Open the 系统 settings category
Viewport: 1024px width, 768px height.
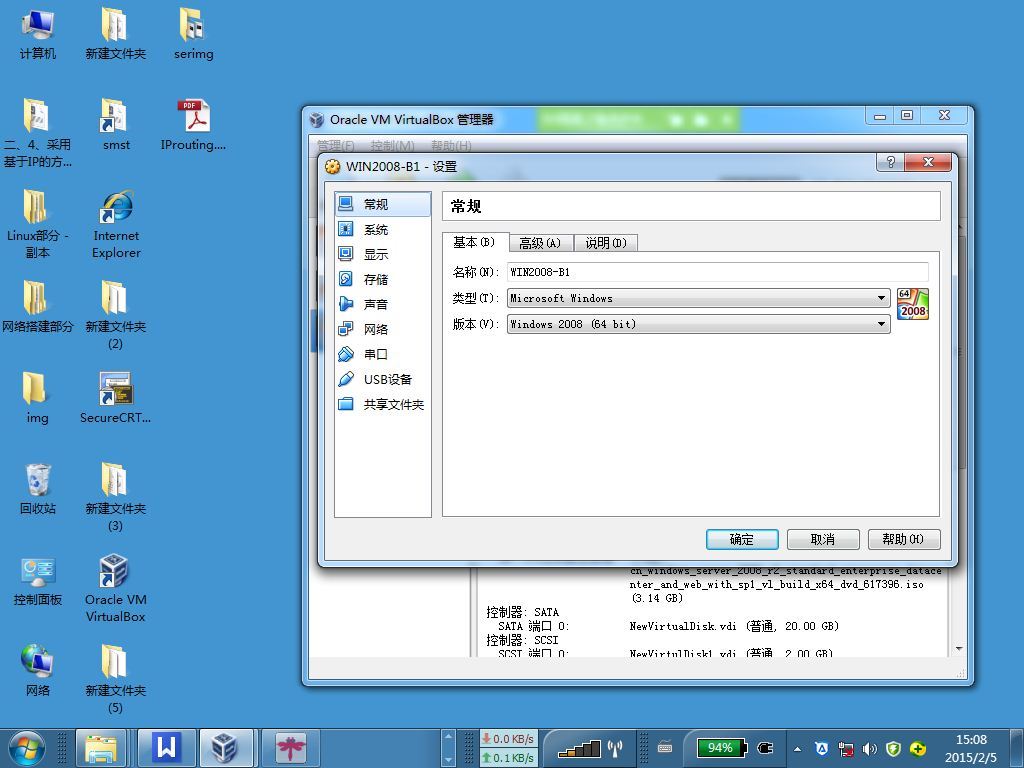(x=383, y=229)
